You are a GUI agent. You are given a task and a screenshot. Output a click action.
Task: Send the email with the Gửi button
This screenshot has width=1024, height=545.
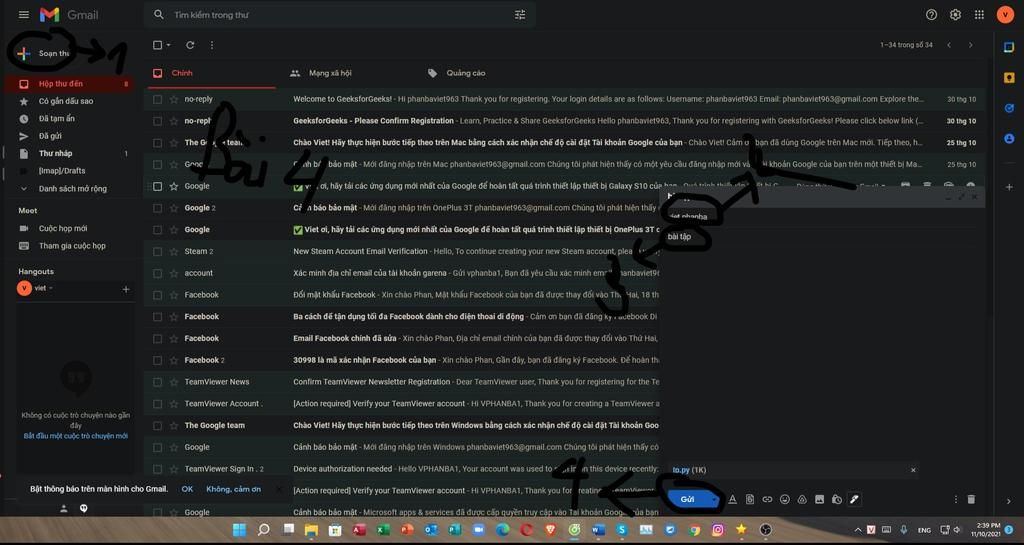click(x=688, y=499)
